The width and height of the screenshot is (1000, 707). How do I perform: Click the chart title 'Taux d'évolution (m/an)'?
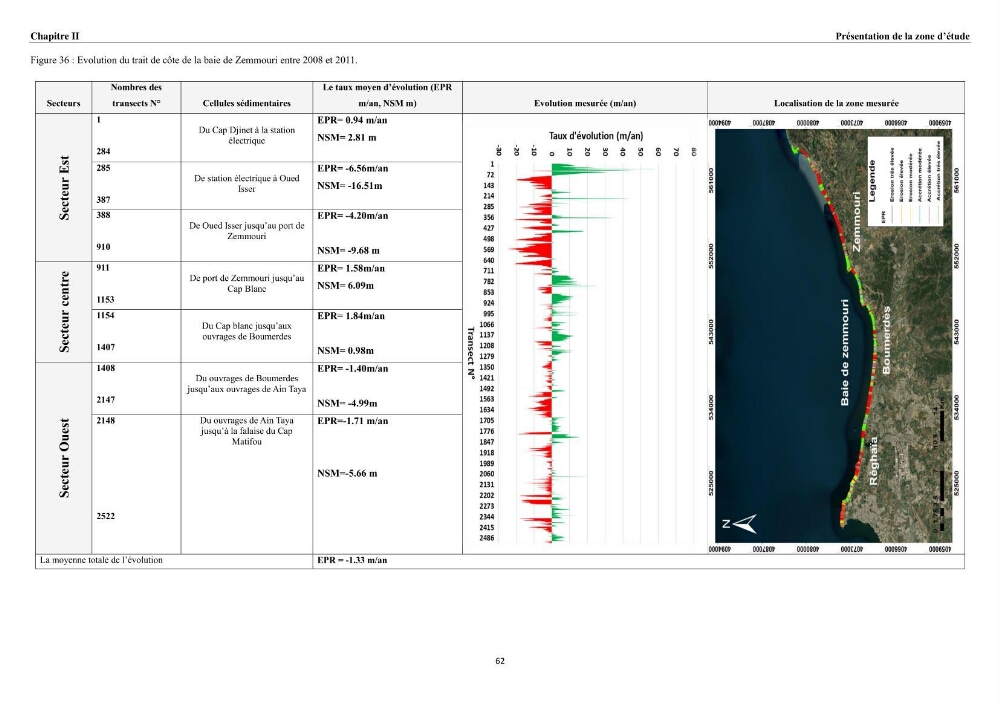point(596,136)
